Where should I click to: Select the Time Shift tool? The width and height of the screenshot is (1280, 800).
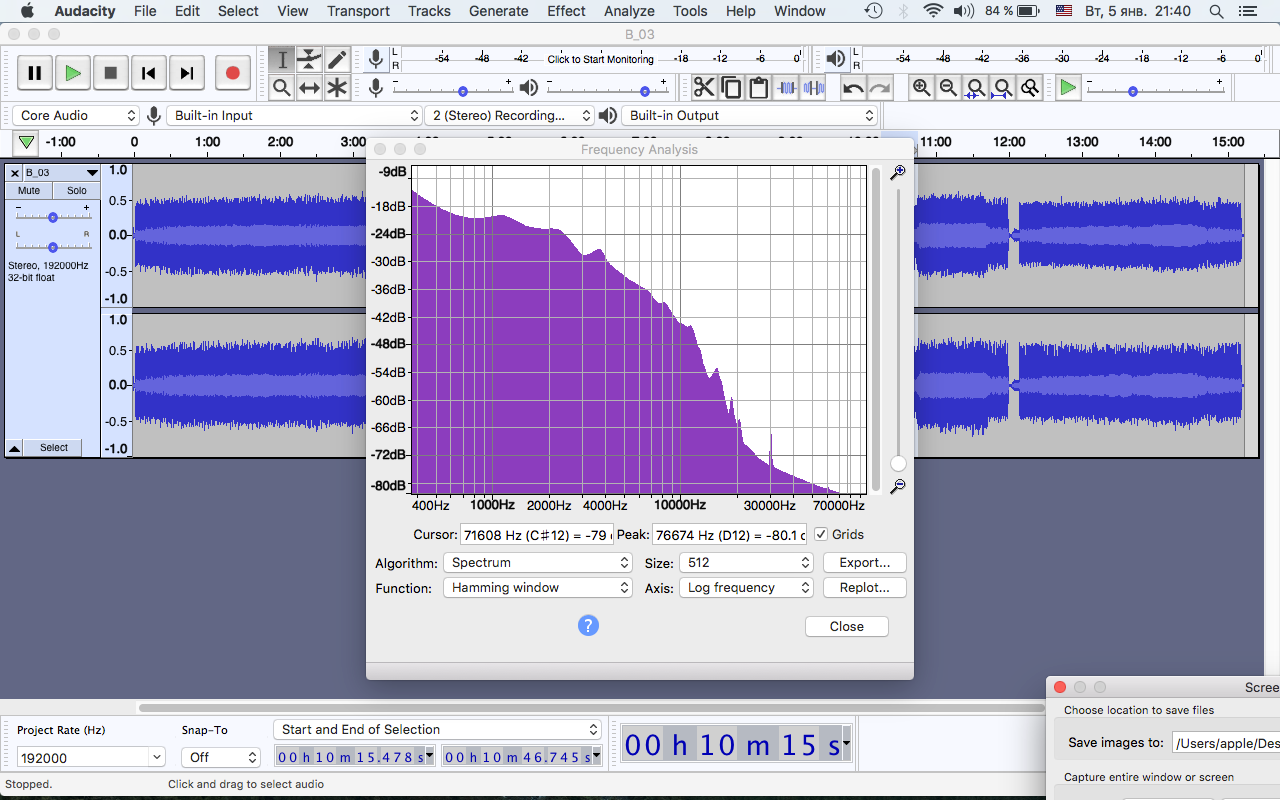(310, 88)
